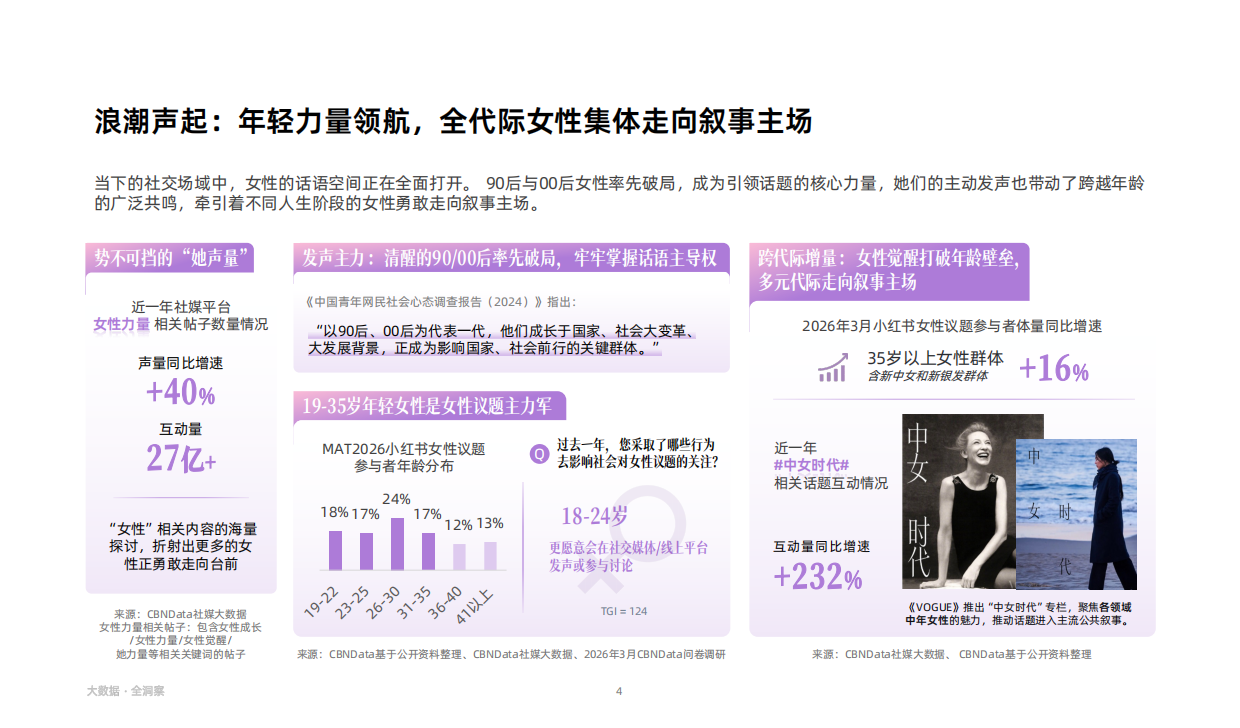Click the chart title MAT2026小红书女性议题

pyautogui.click(x=403, y=448)
